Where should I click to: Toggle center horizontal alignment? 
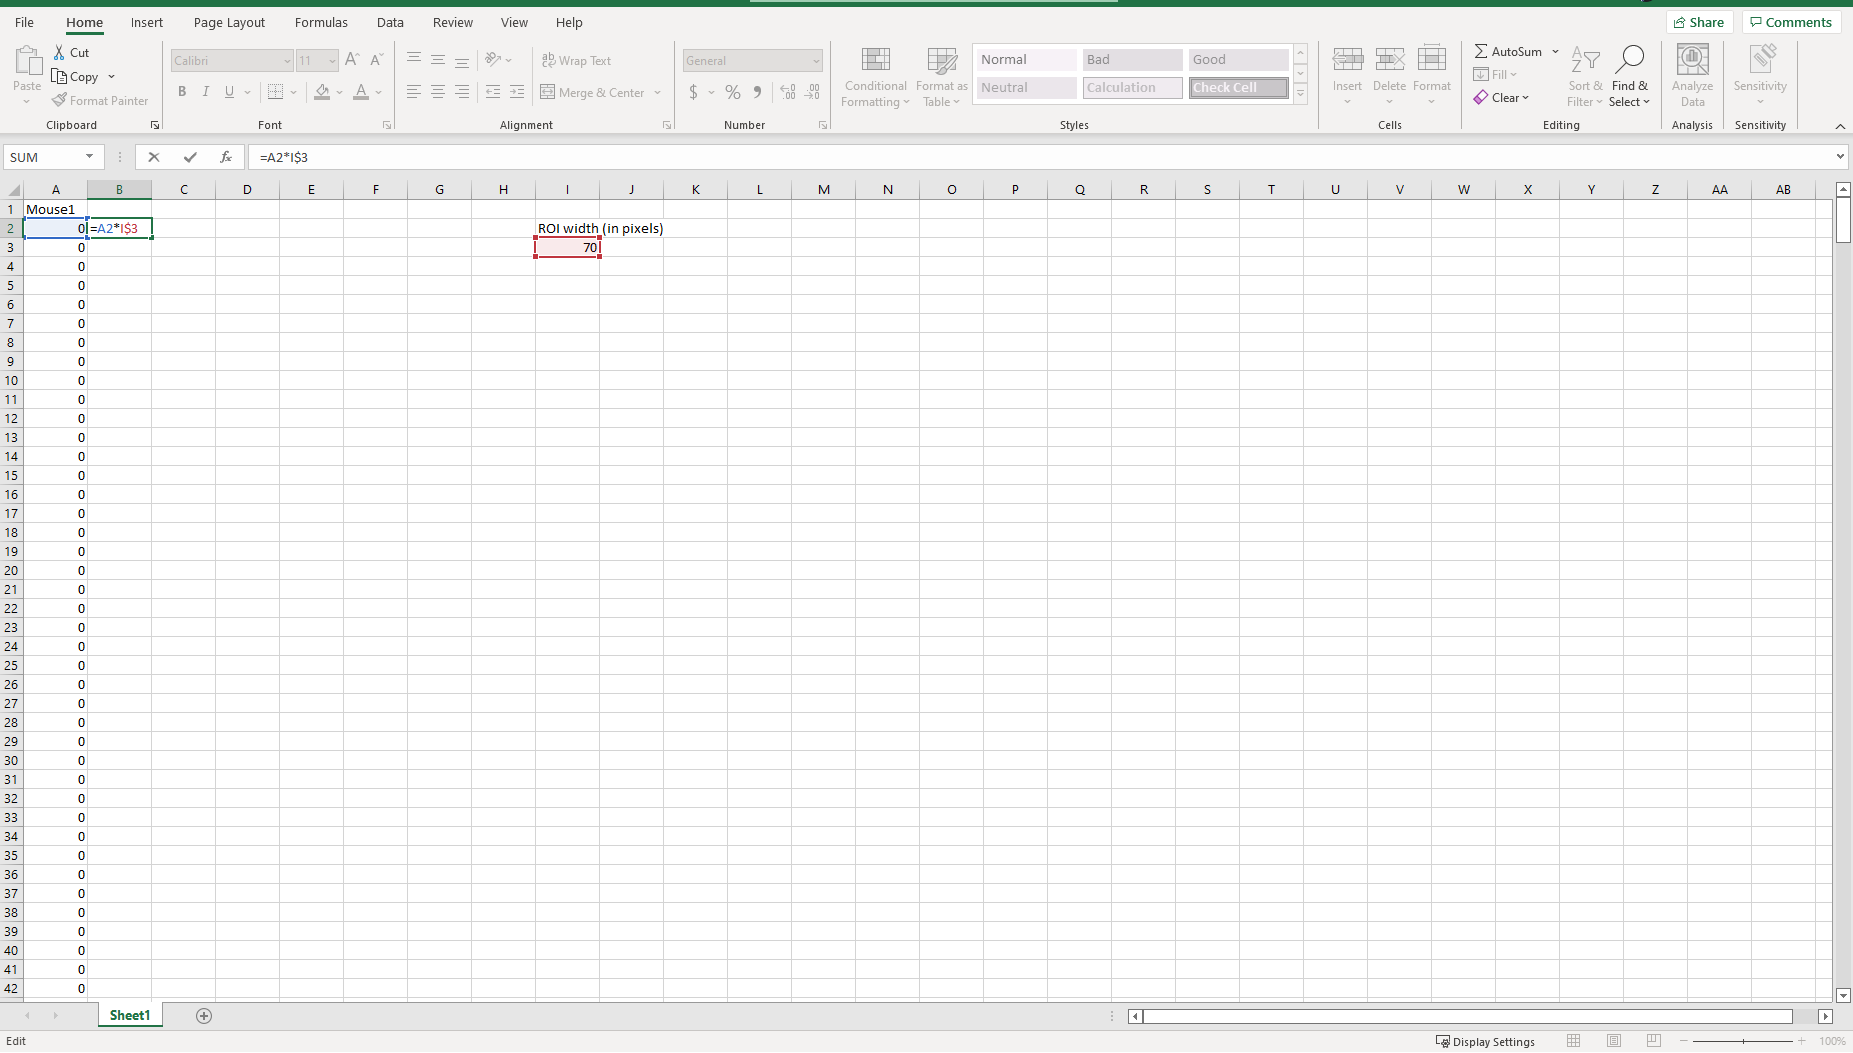point(438,92)
